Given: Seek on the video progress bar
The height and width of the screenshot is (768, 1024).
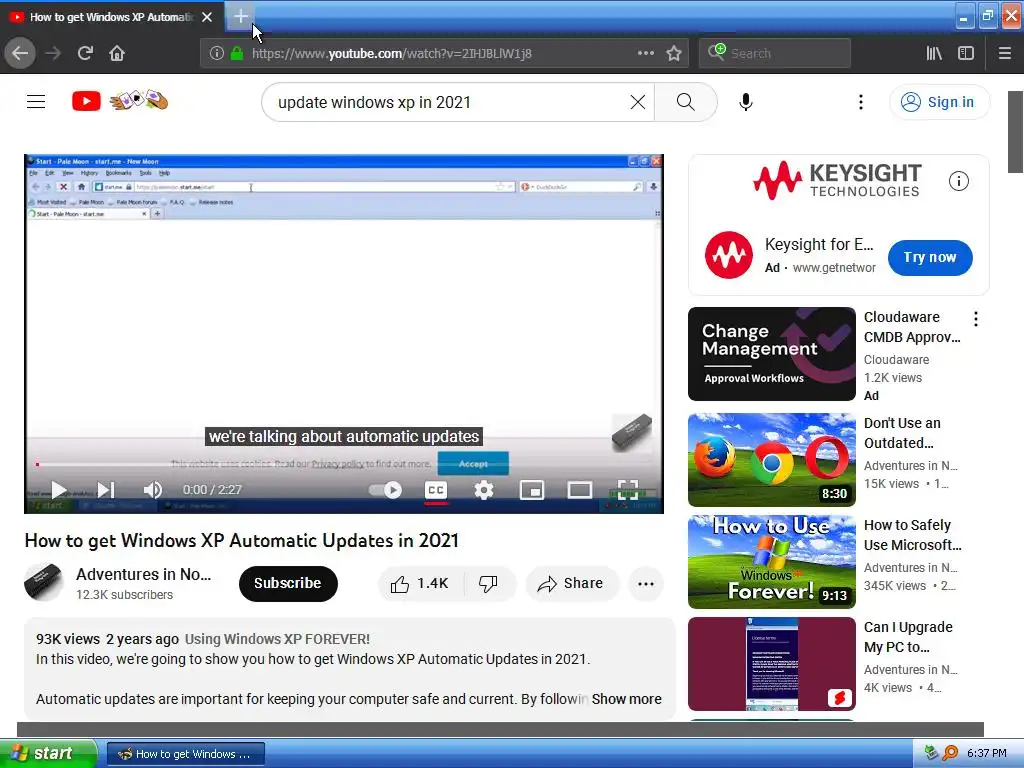Looking at the screenshot, I should pos(344,464).
